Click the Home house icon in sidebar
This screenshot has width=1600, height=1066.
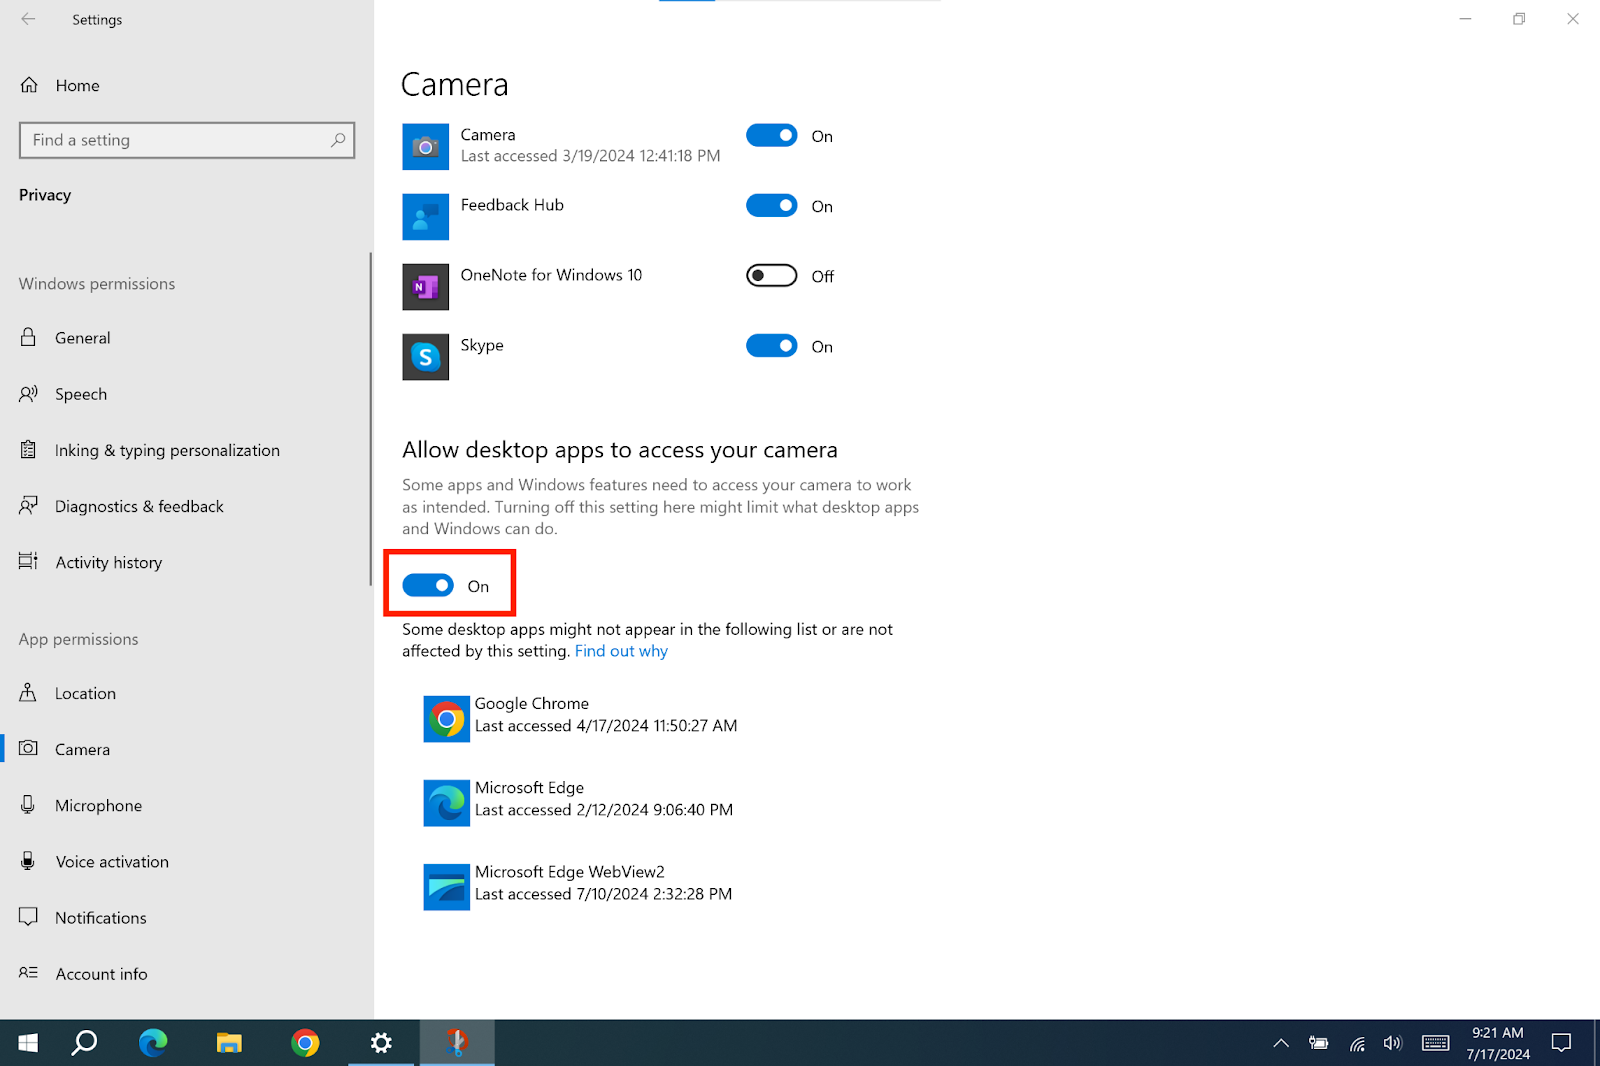coord(29,85)
